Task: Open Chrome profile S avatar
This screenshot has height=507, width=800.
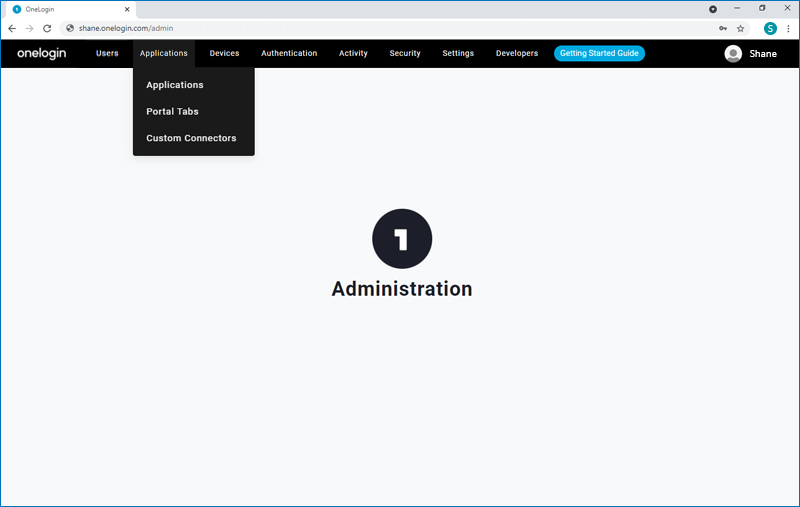Action: click(770, 28)
